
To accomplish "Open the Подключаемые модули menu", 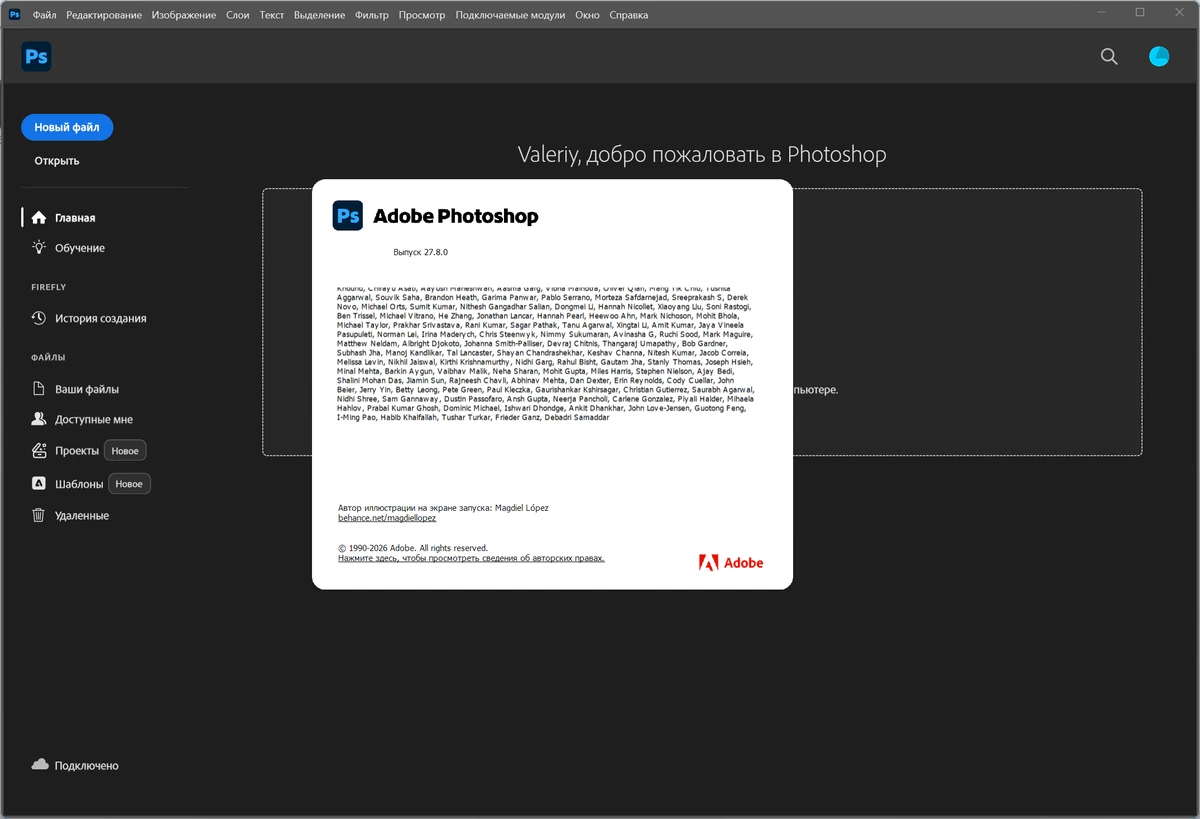I will coord(510,15).
